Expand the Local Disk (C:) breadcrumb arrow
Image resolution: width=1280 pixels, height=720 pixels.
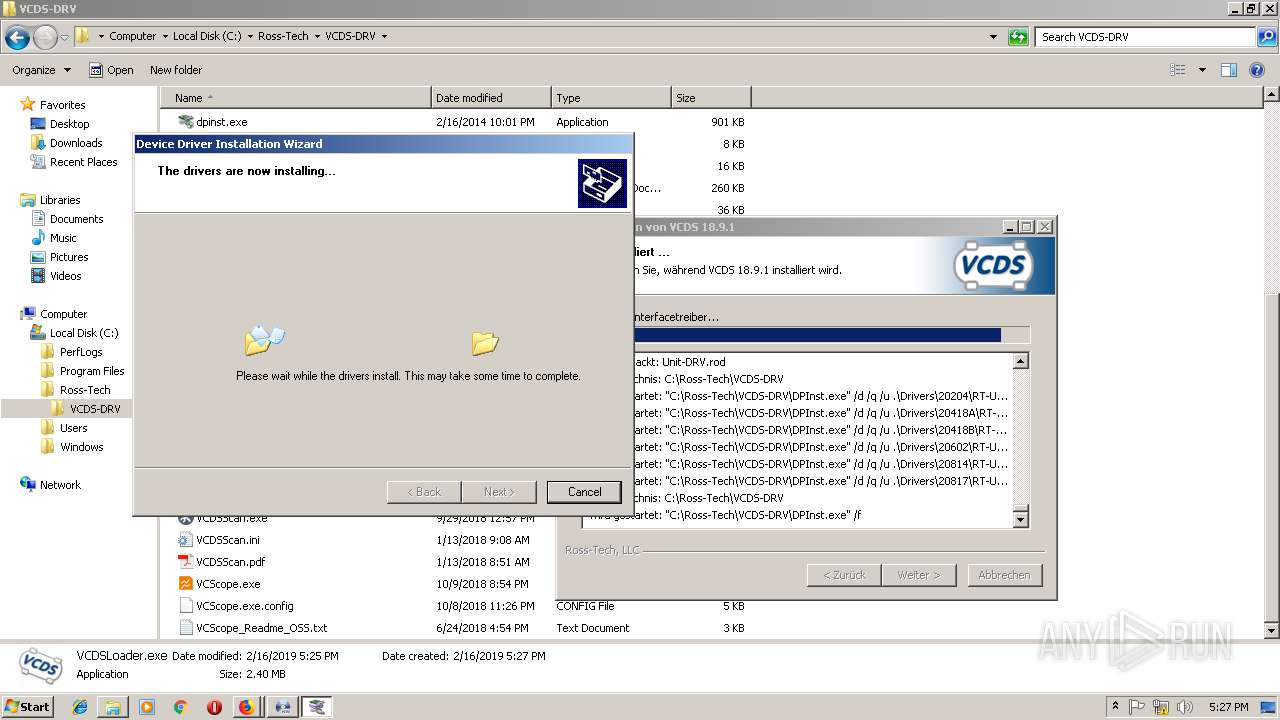[250, 37]
